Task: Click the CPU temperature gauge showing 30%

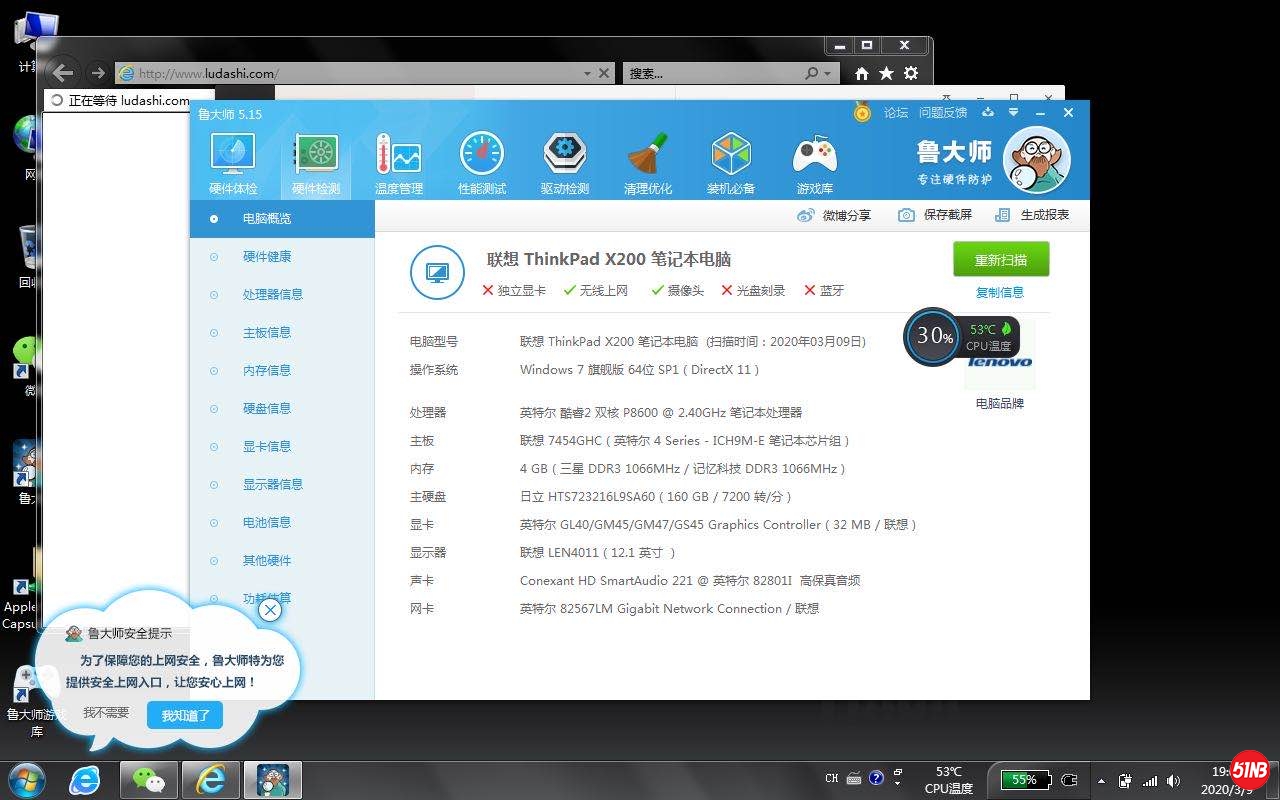Action: [932, 337]
